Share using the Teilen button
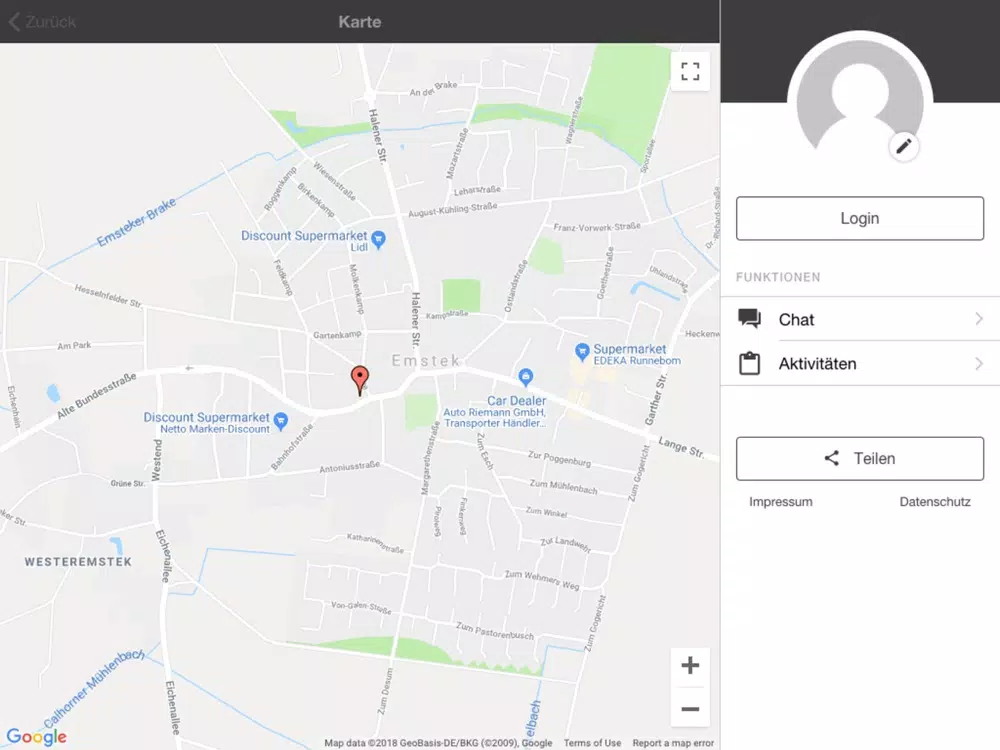This screenshot has height=750, width=1000. (860, 459)
